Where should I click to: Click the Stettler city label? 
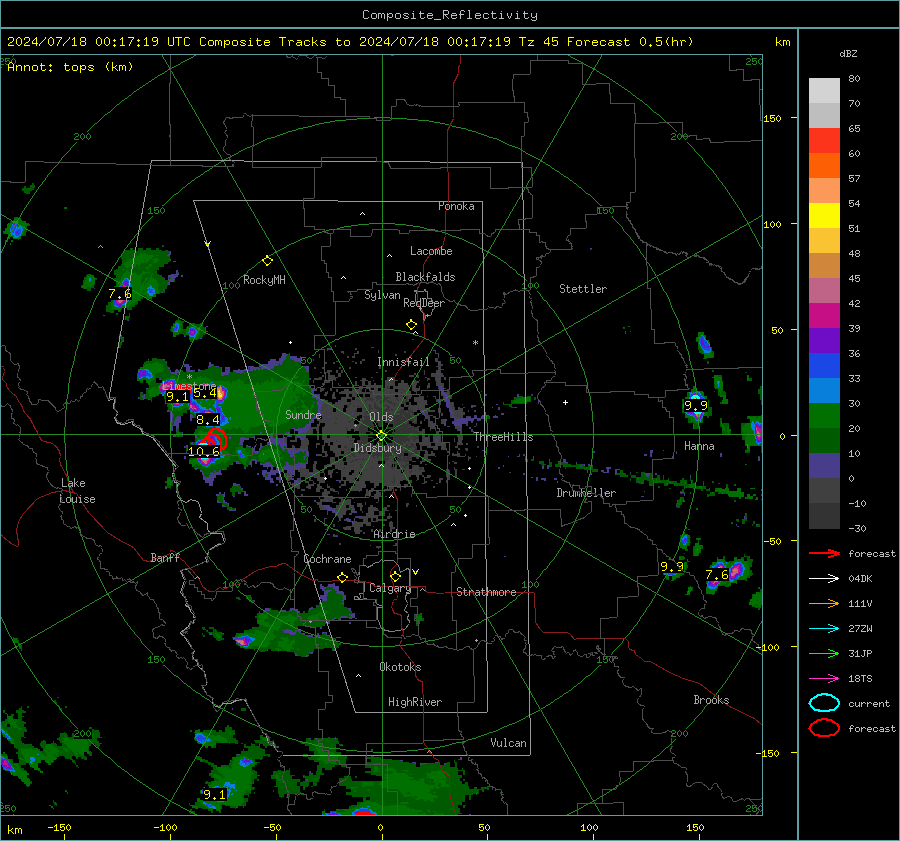(x=583, y=289)
